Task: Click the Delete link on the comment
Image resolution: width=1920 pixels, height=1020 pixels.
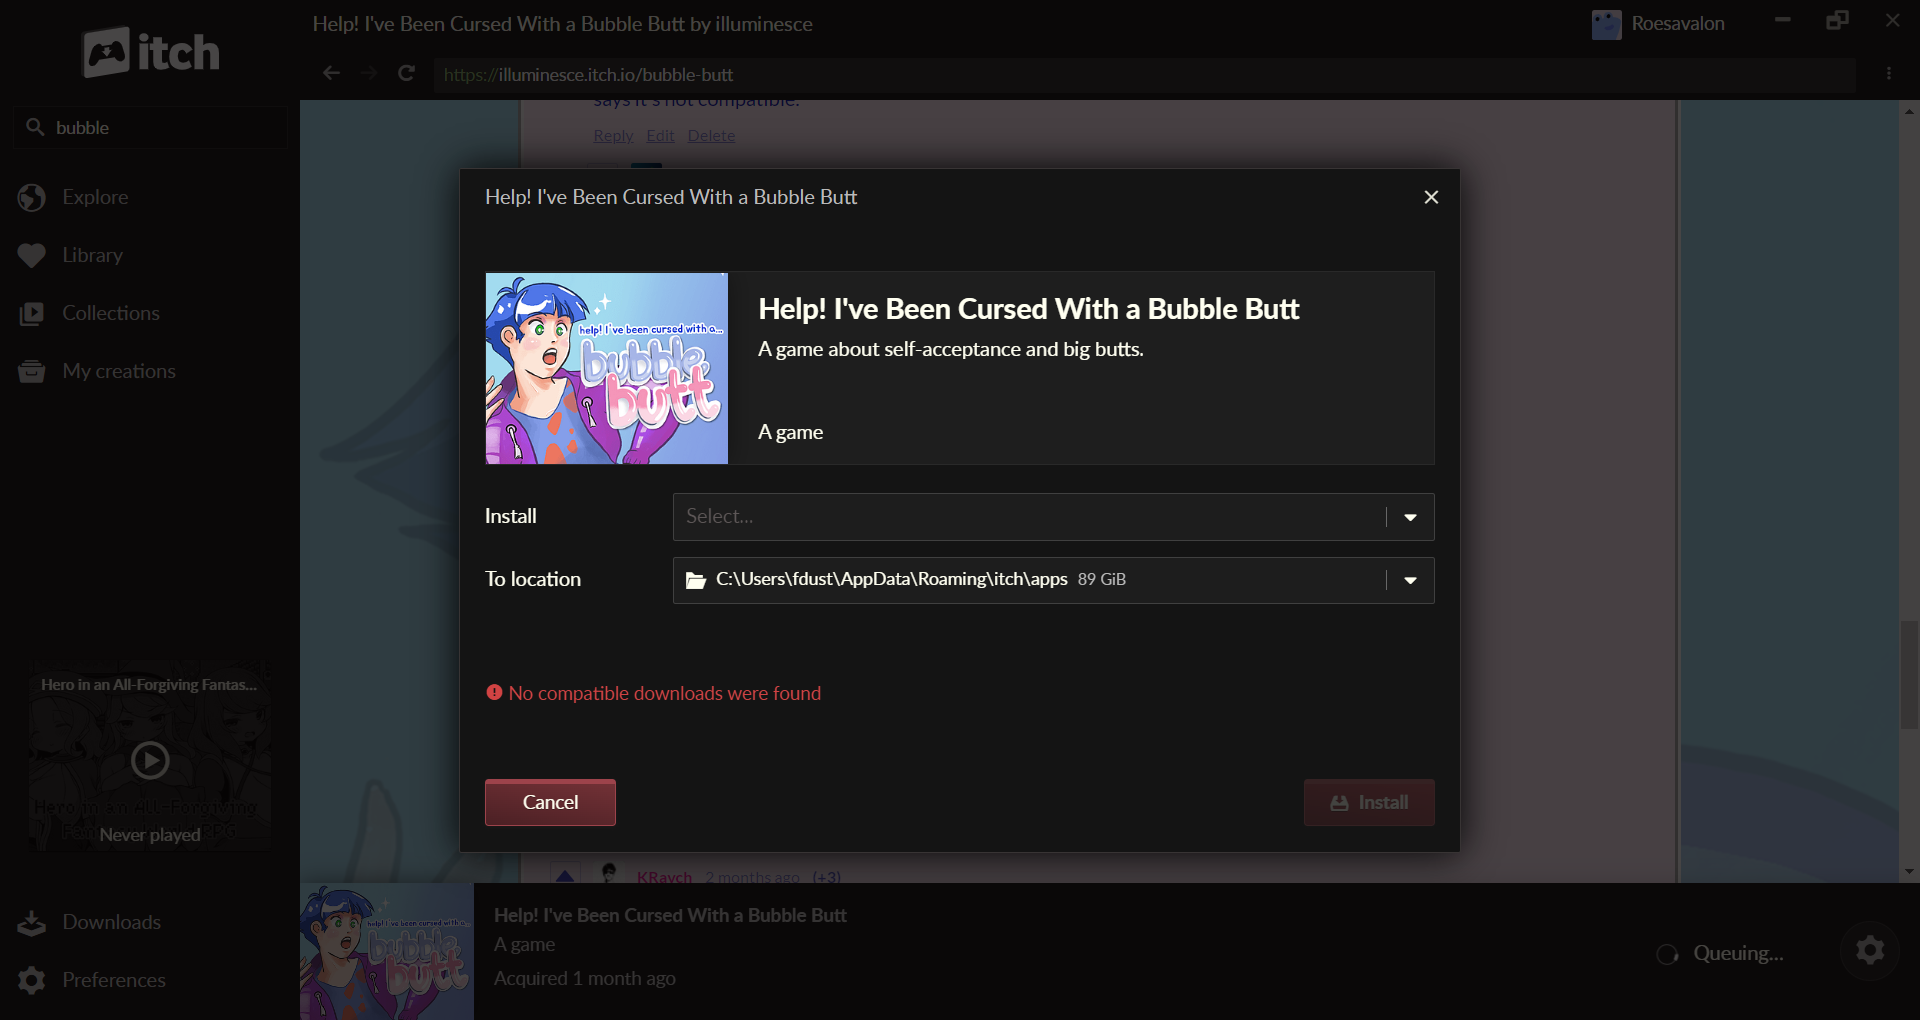Action: 711,135
